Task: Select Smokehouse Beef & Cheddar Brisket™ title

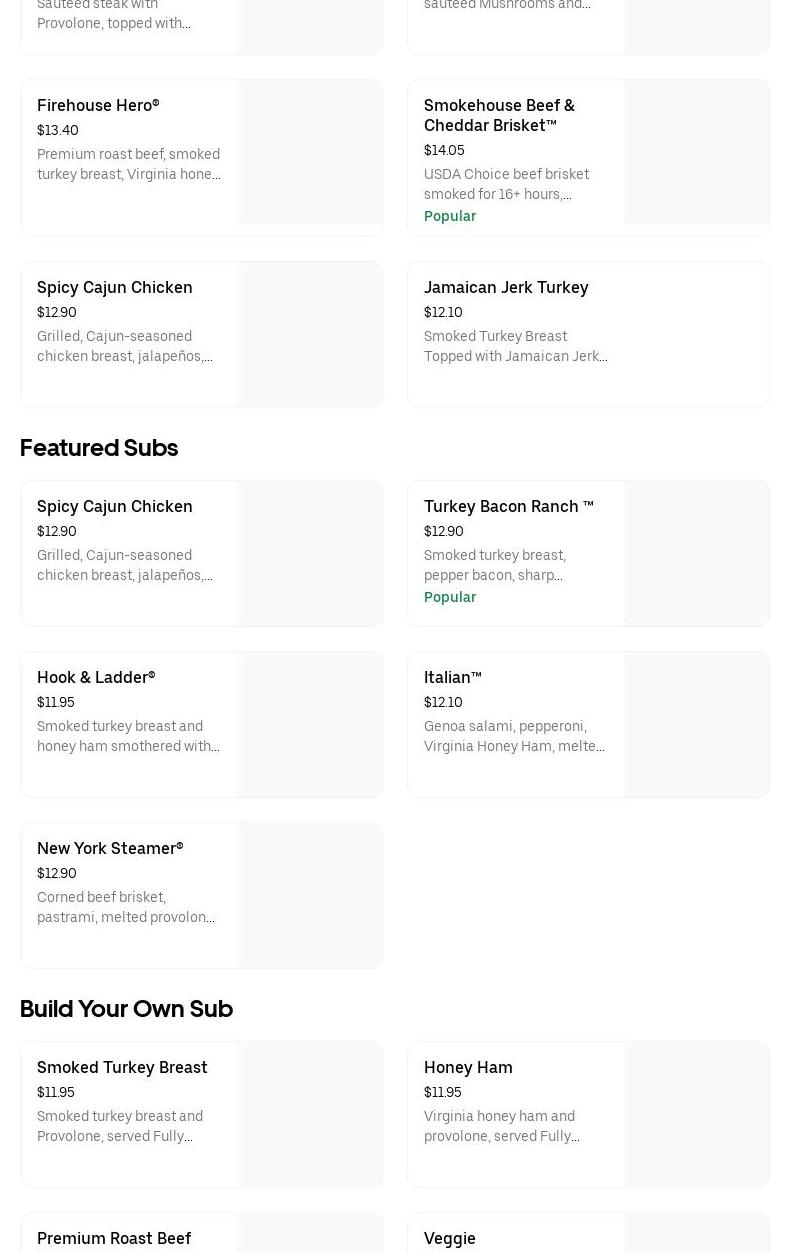Action: (x=499, y=115)
